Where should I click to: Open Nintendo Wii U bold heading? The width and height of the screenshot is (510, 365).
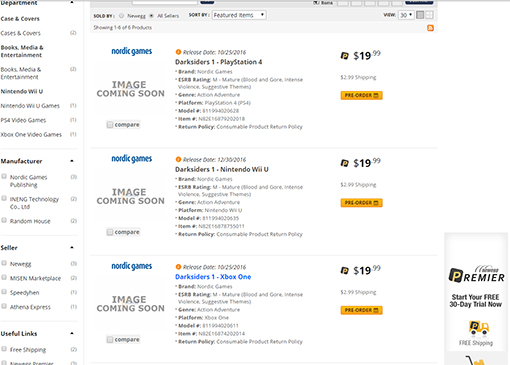click(22, 91)
